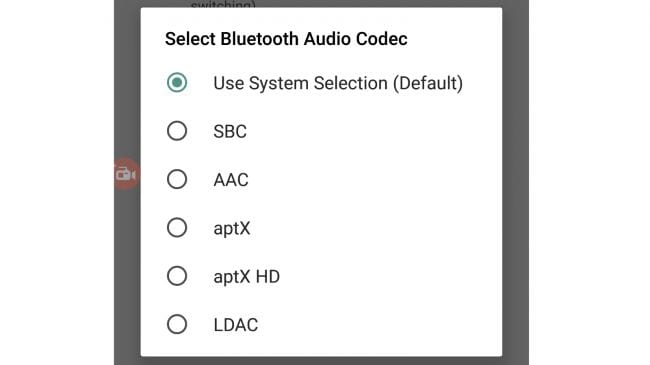Switch codec to LDAC radio circle
Screen dimensions: 650x365
(x=177, y=324)
